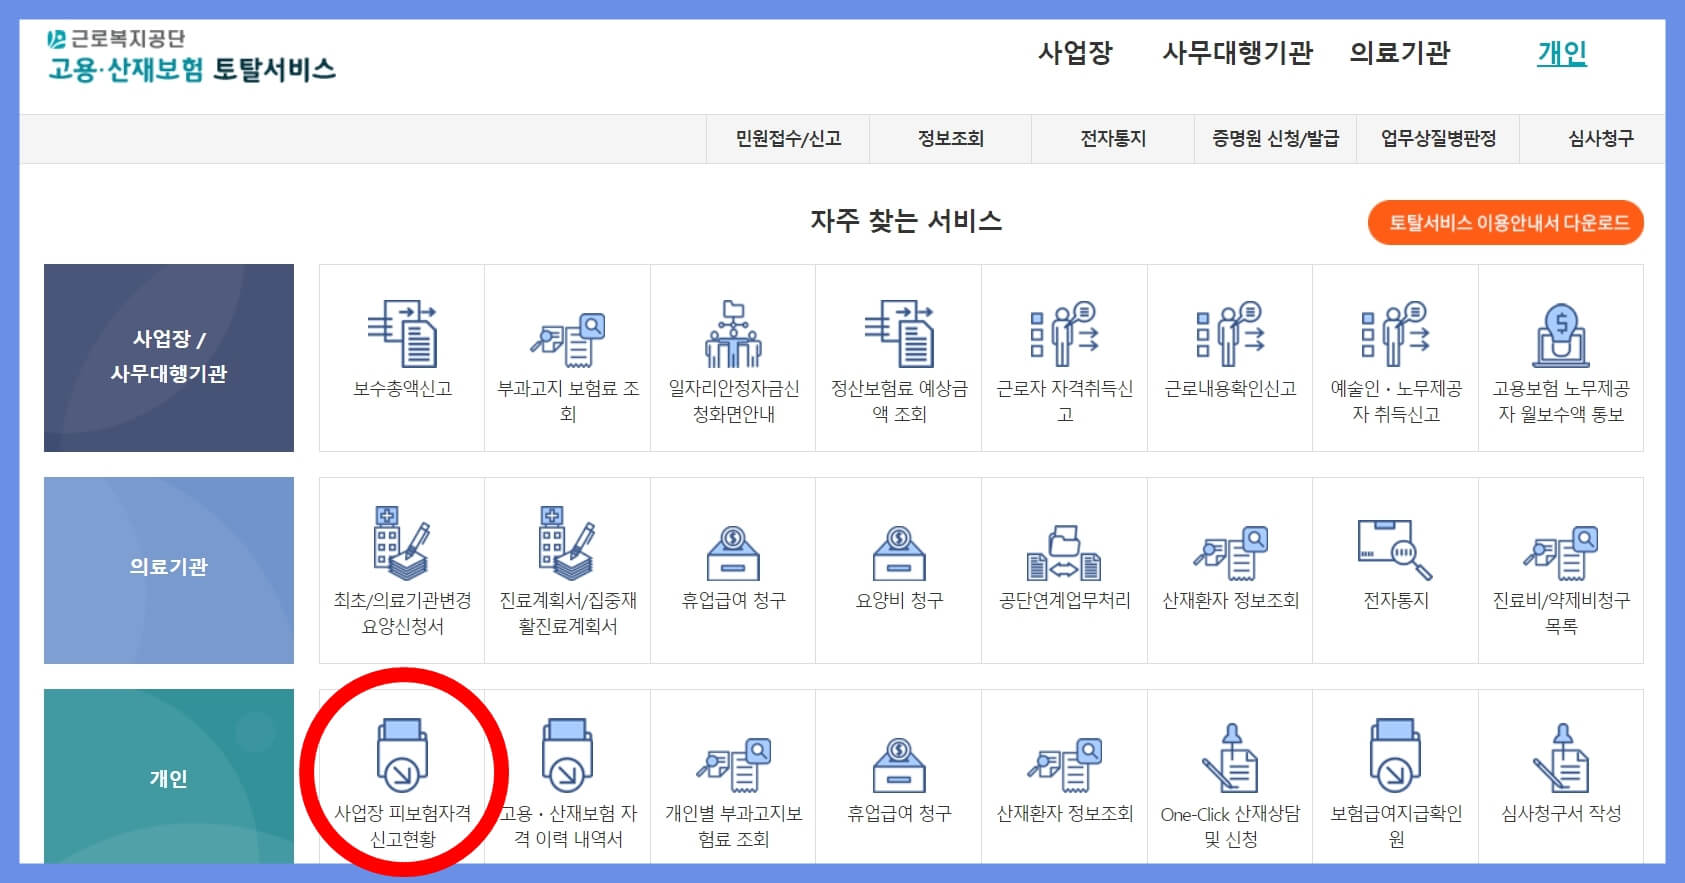Switch to the 의료기관 top tab
This screenshot has height=883, width=1685.
click(x=1399, y=52)
